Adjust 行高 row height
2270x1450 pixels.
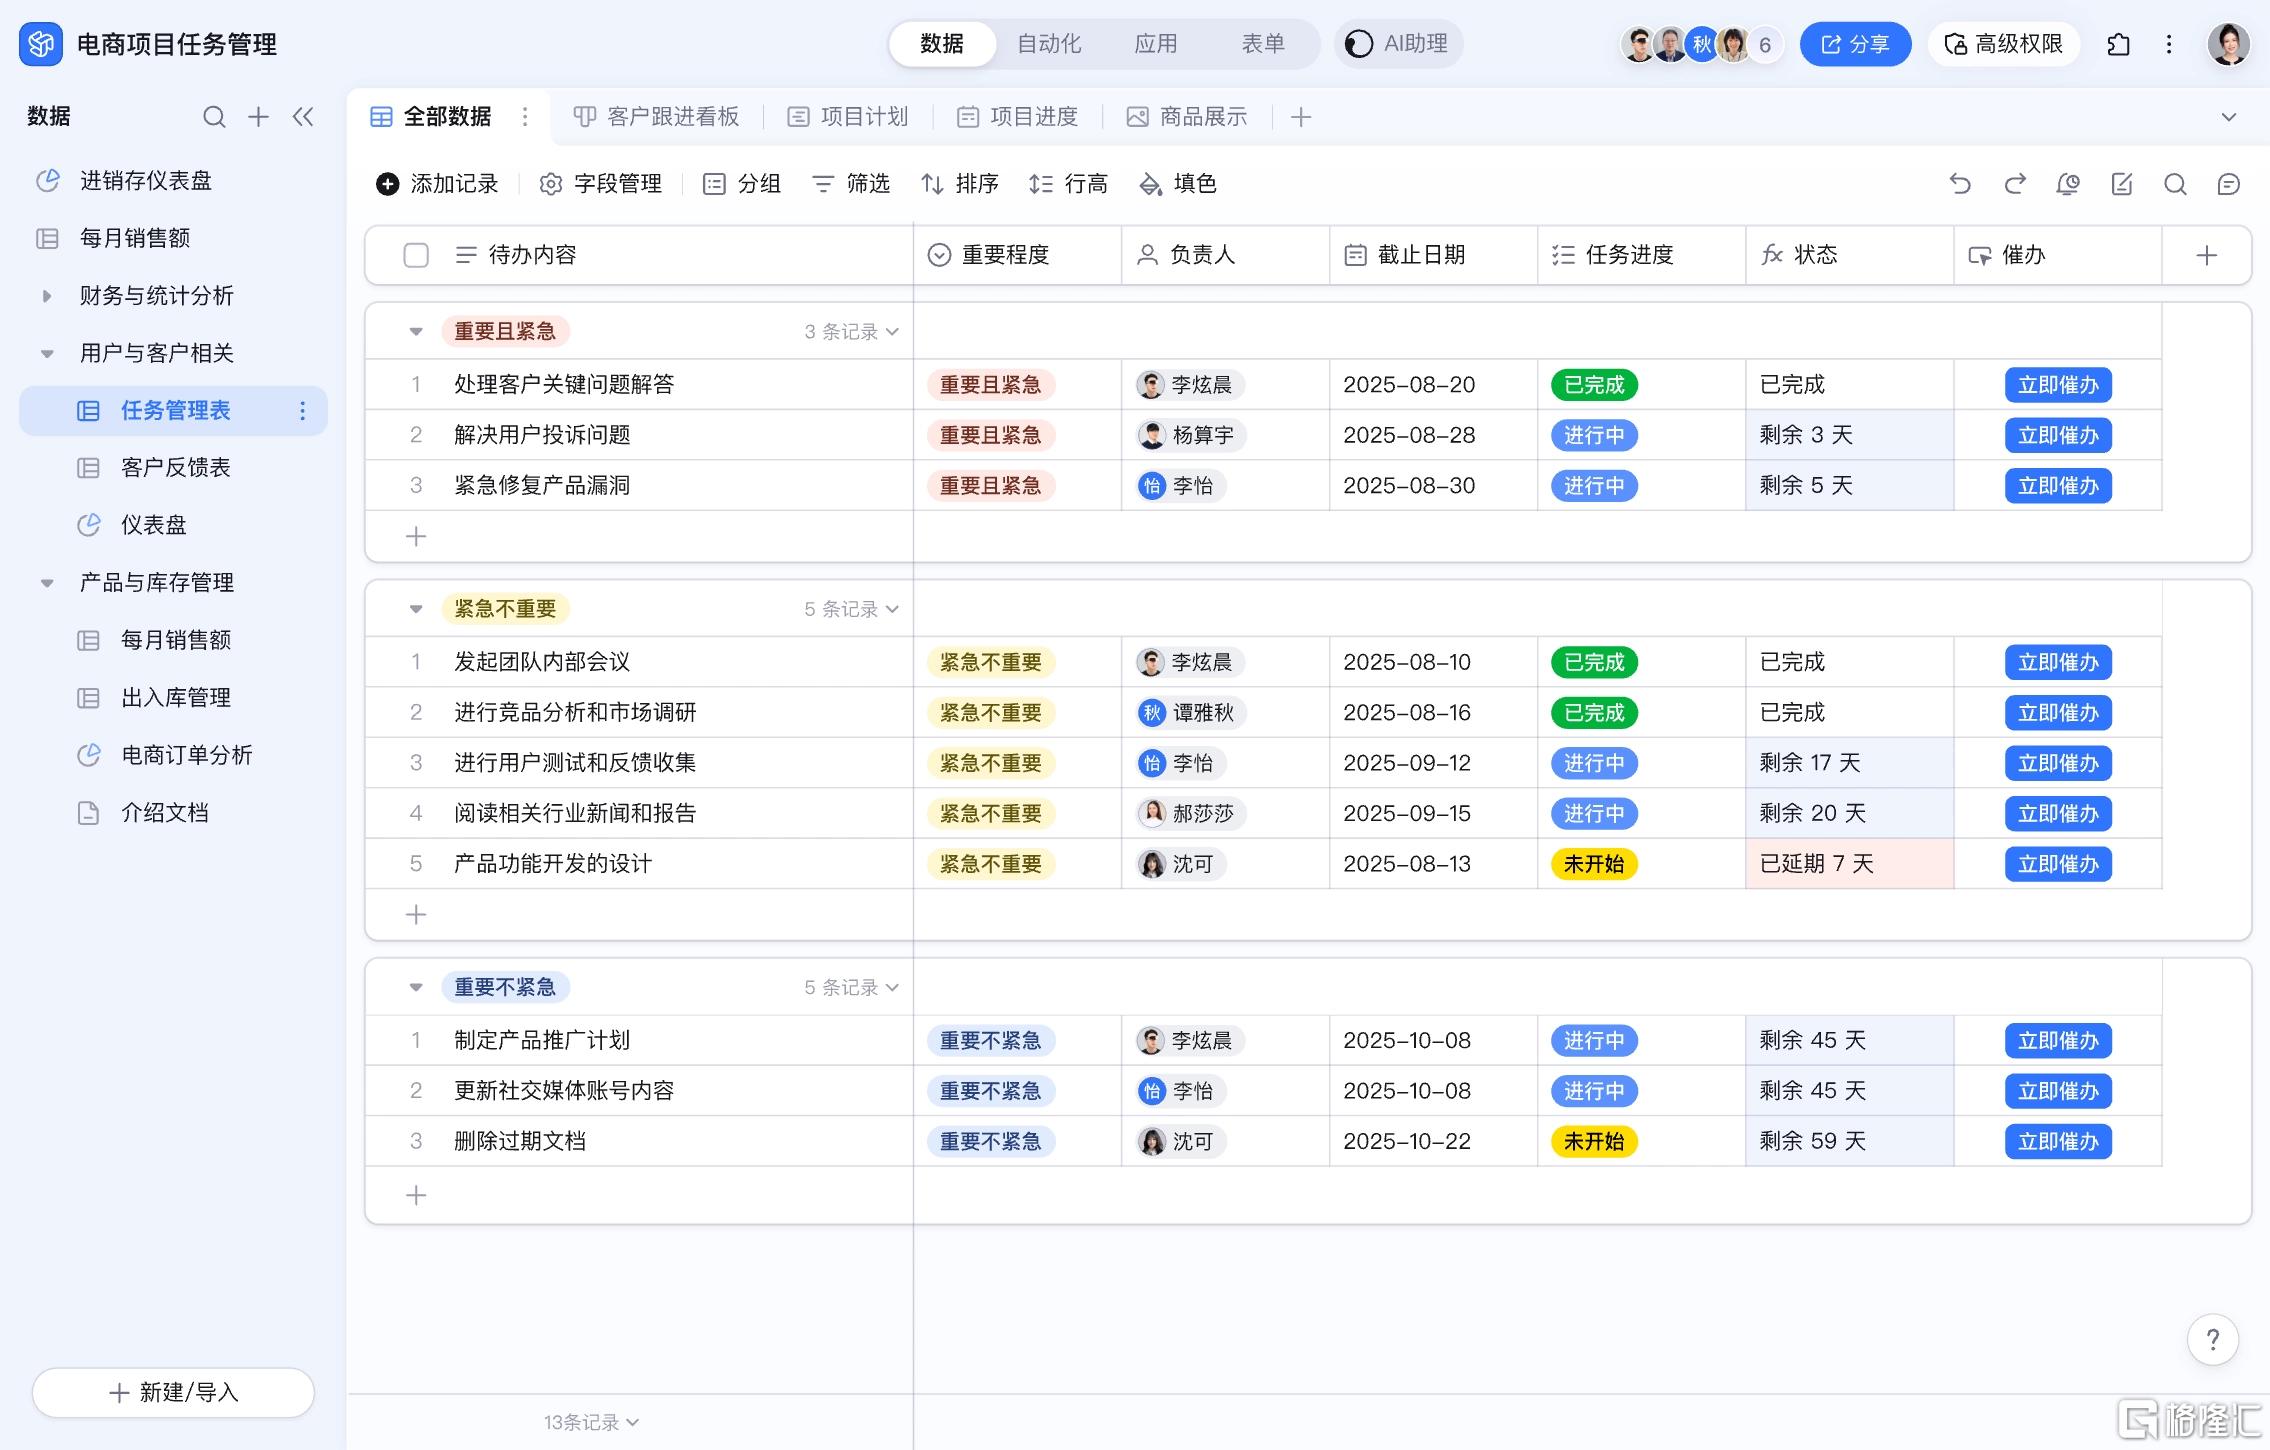[x=1068, y=184]
